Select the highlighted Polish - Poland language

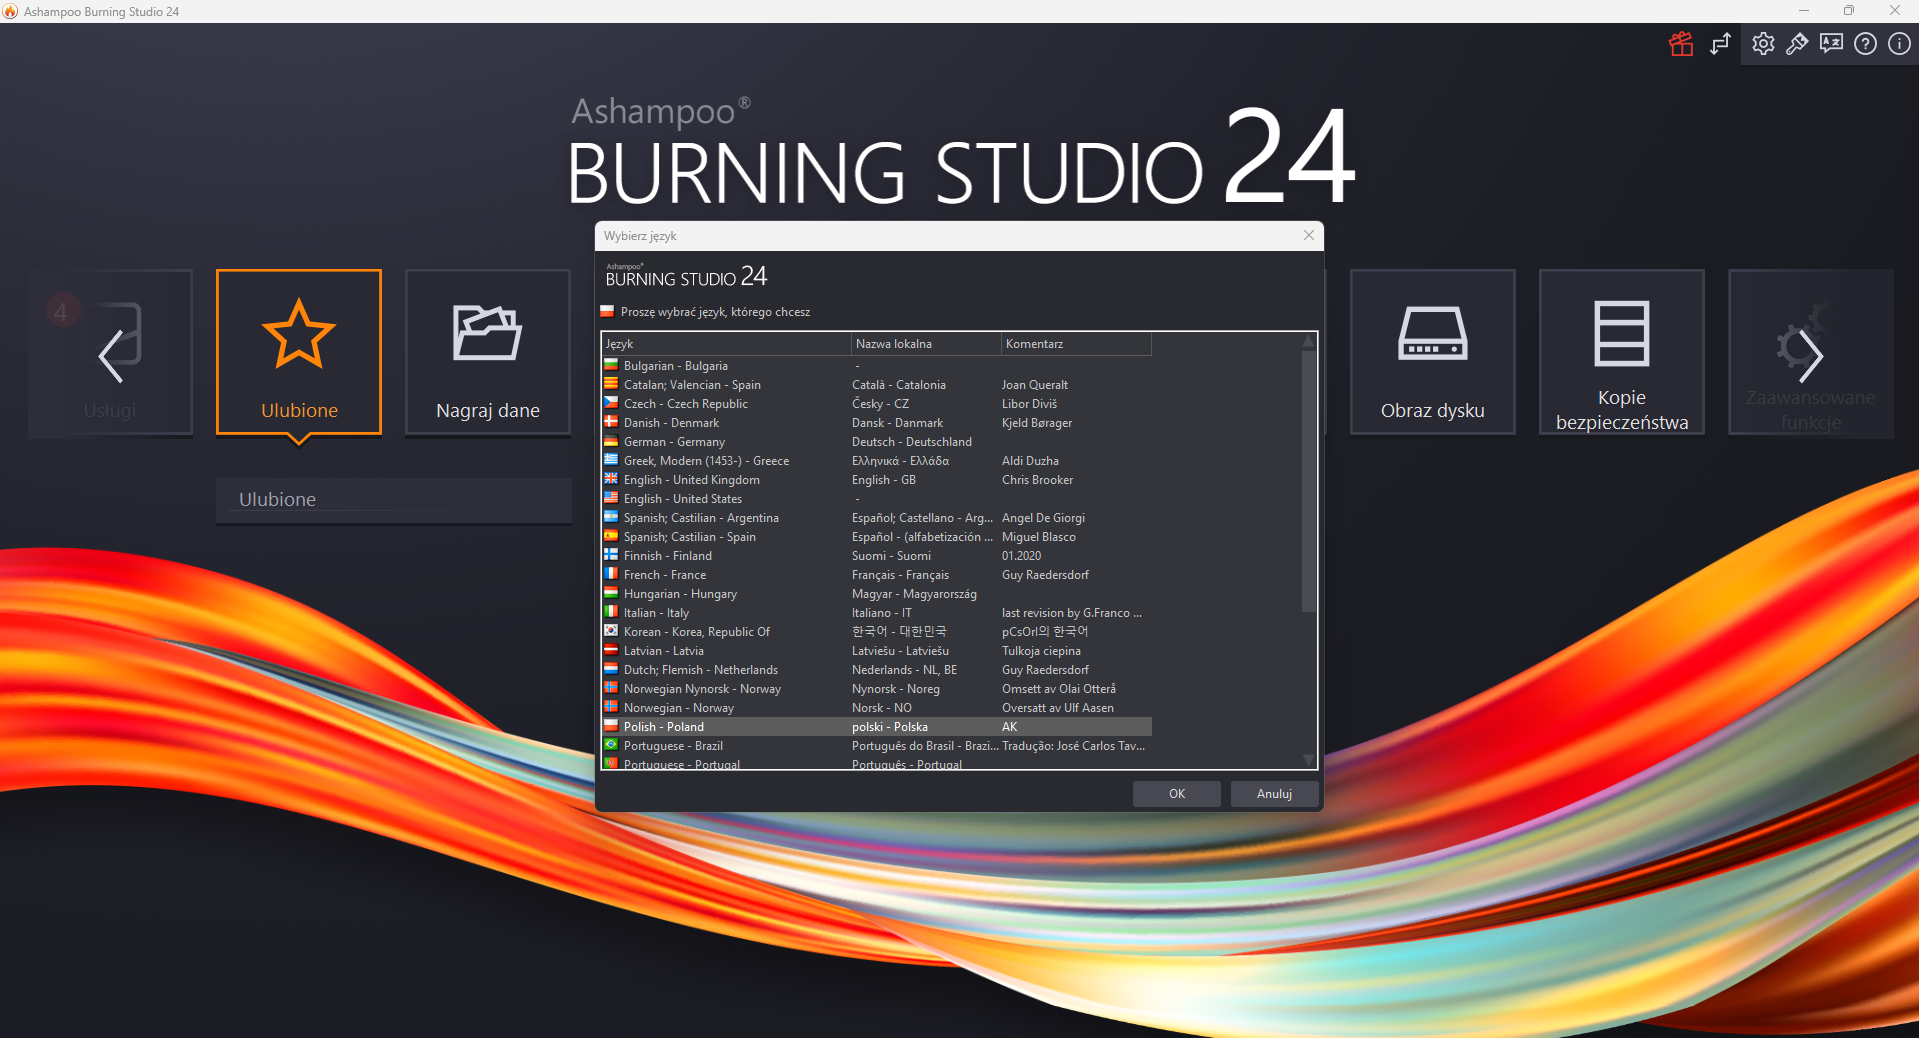click(877, 727)
